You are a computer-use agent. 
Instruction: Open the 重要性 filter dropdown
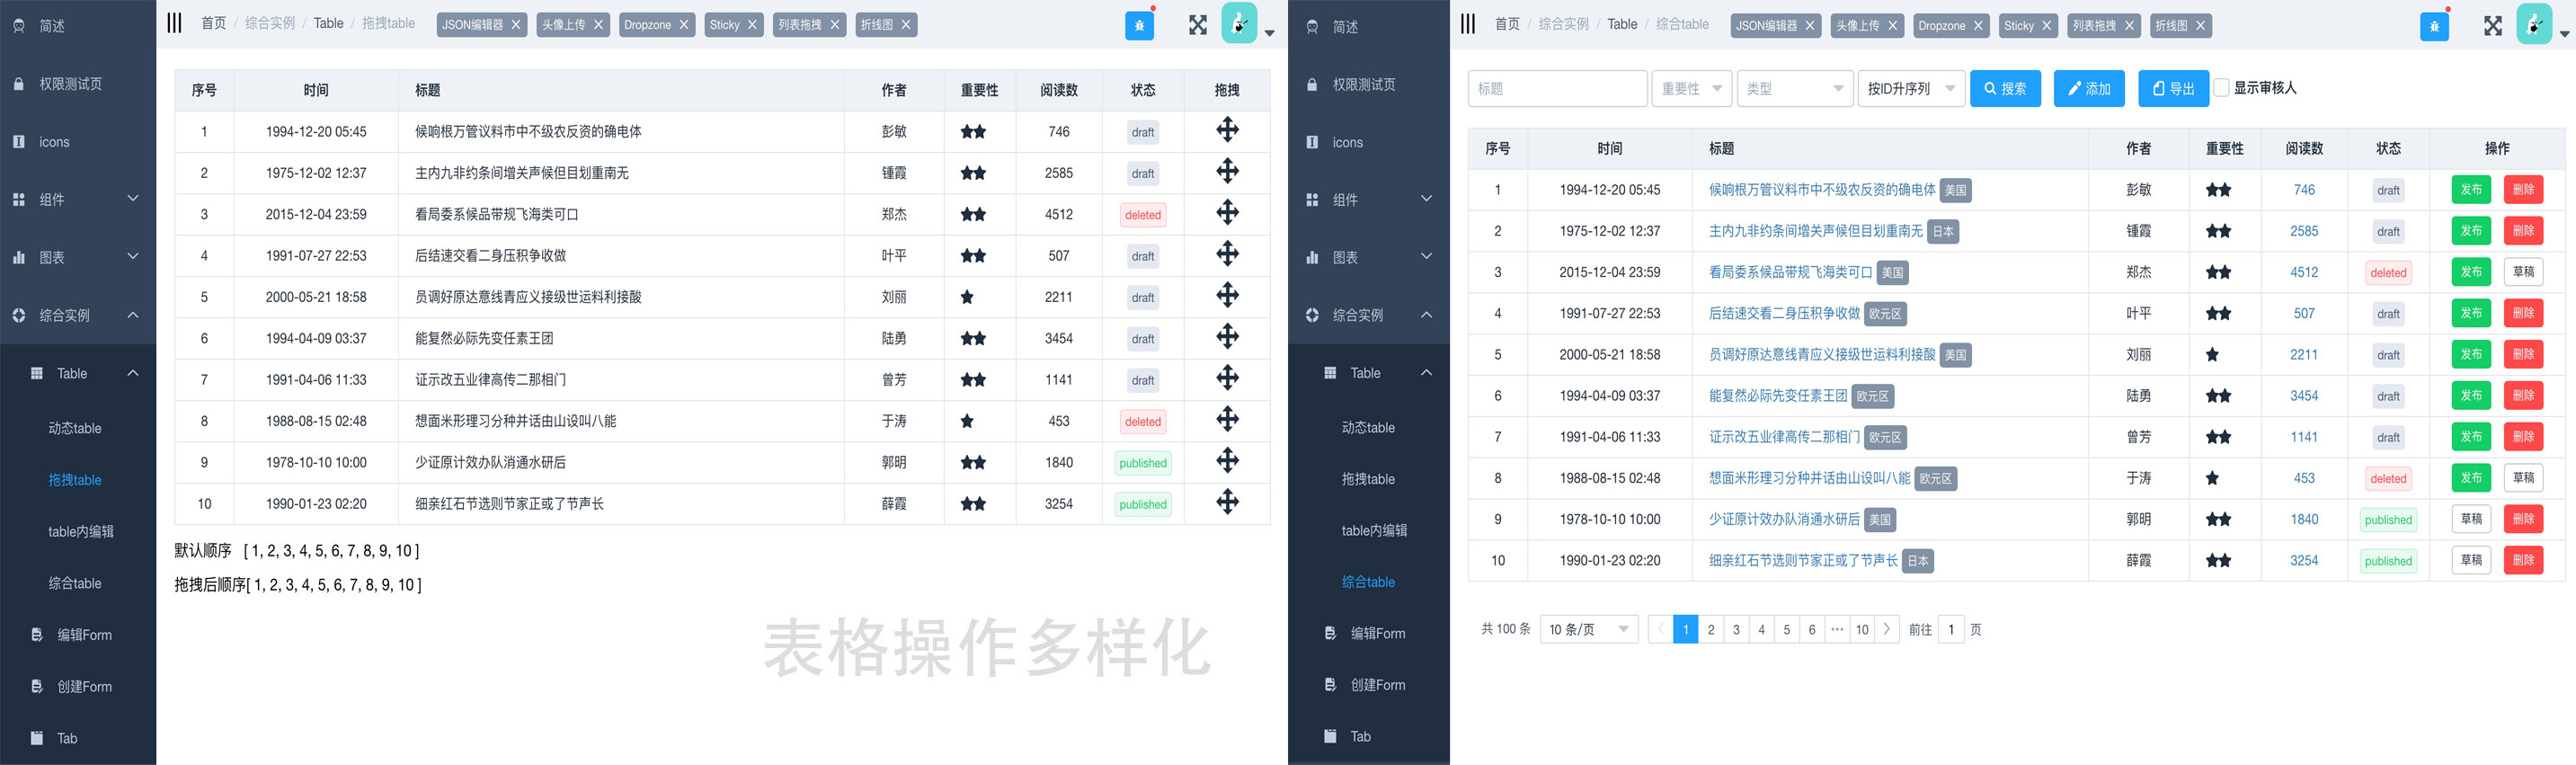click(x=1691, y=89)
